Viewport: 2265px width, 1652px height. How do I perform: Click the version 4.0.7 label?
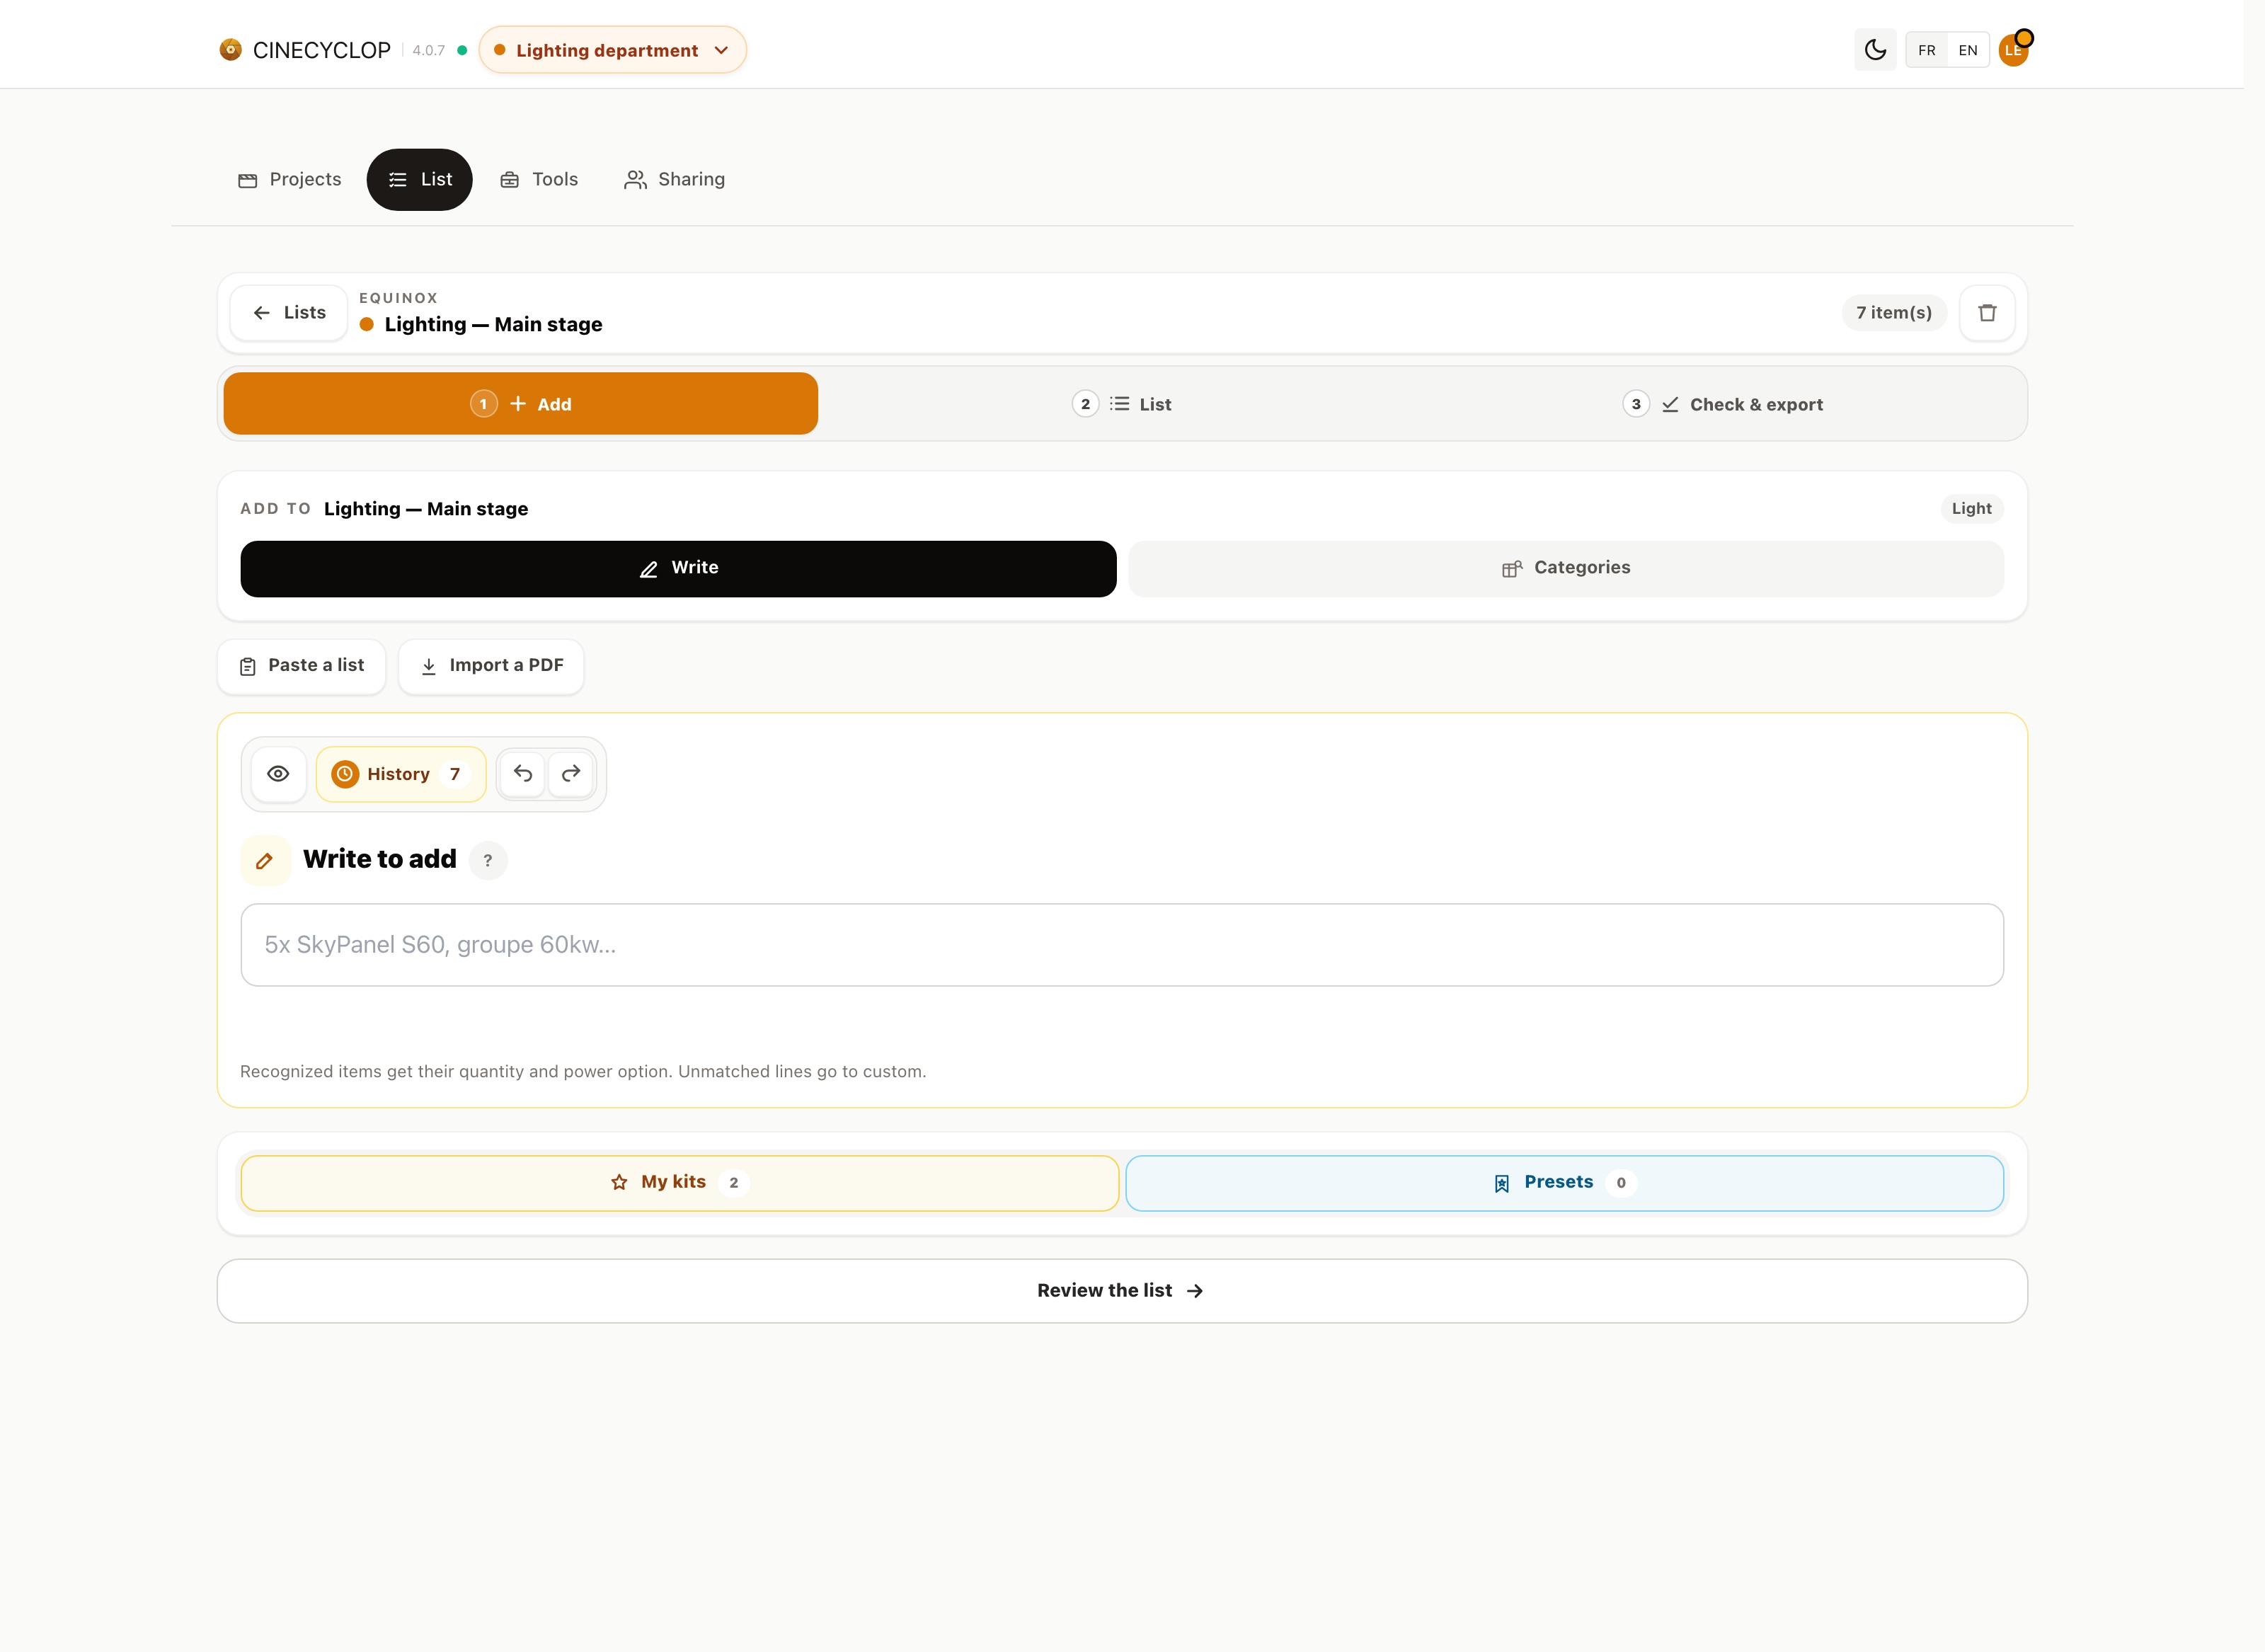[x=429, y=51]
